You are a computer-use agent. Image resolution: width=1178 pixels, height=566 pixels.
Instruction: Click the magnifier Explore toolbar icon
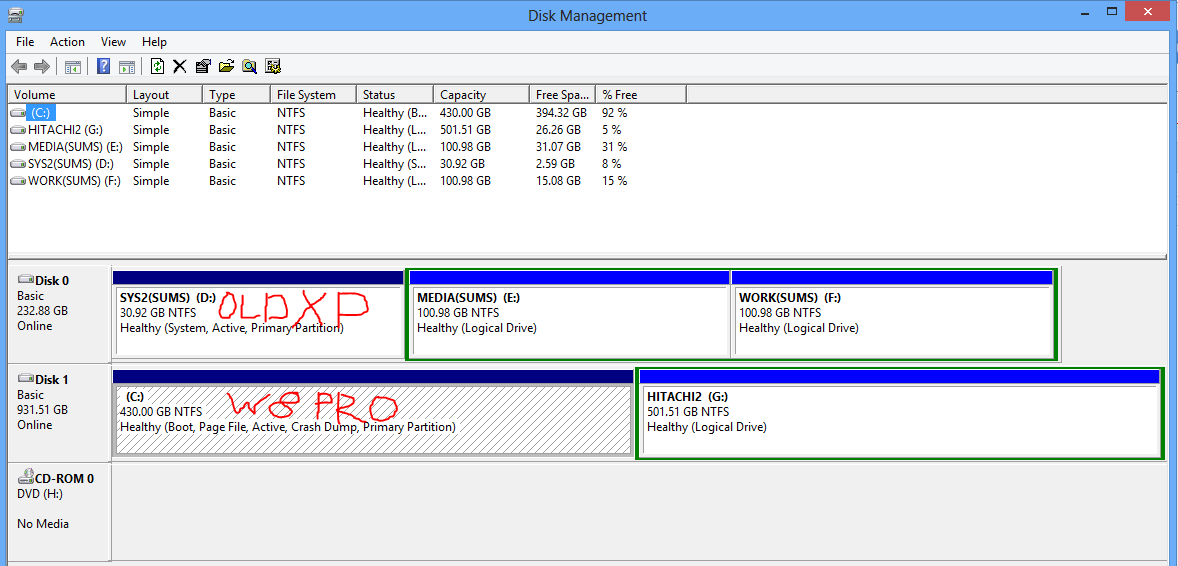point(249,67)
